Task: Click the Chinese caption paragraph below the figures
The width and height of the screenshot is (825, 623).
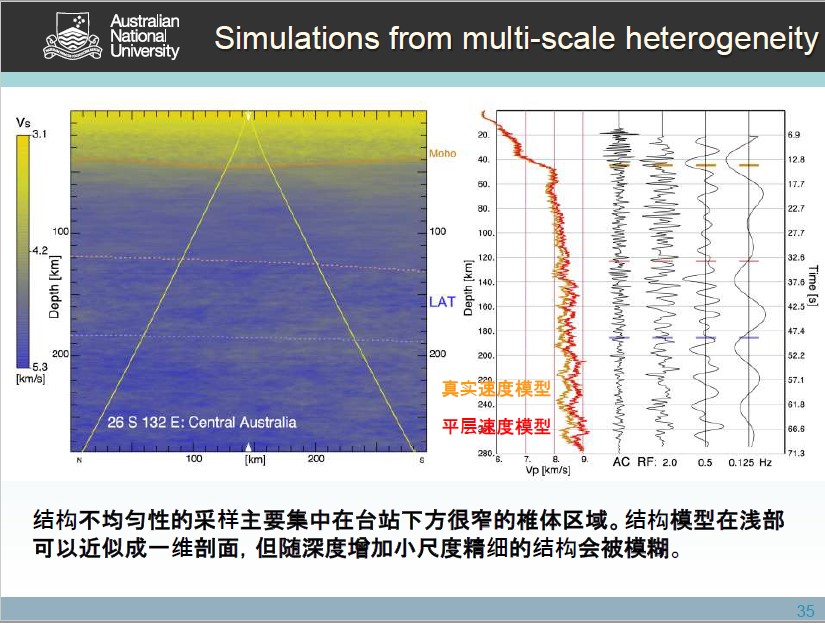Action: click(408, 535)
